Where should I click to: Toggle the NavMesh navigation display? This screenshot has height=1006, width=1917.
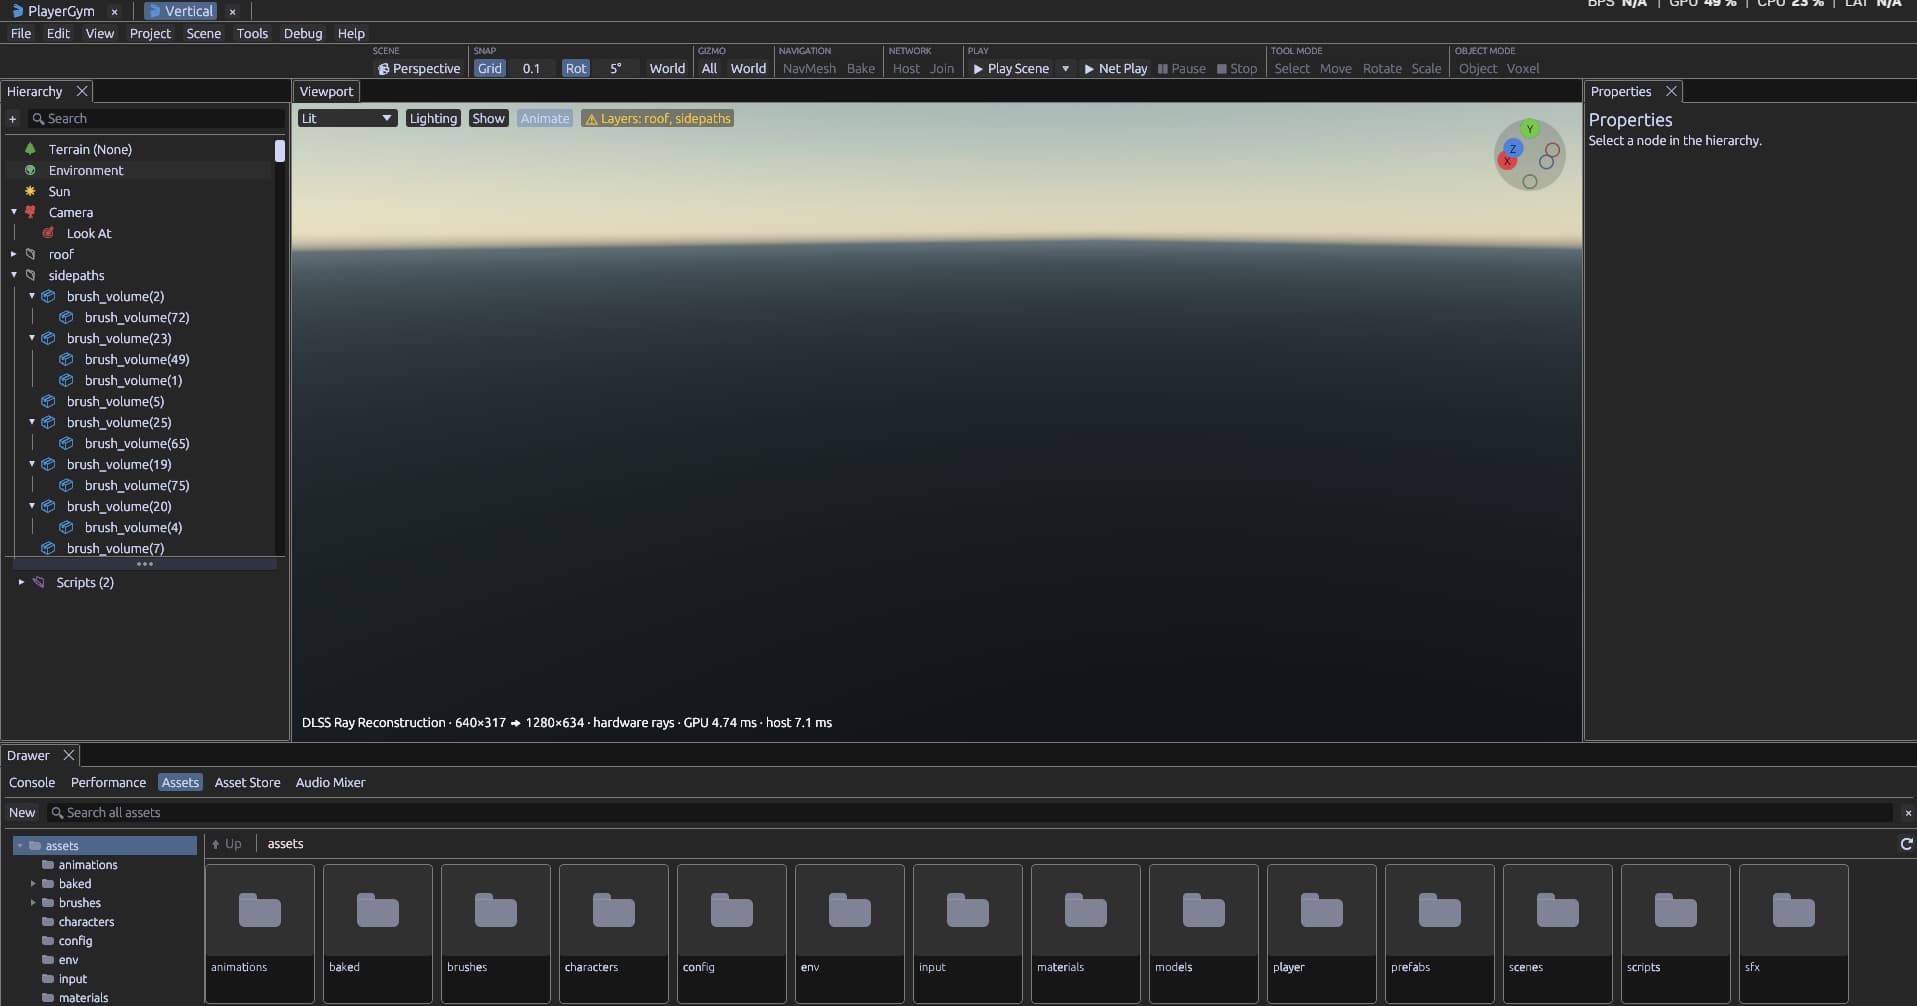(809, 69)
